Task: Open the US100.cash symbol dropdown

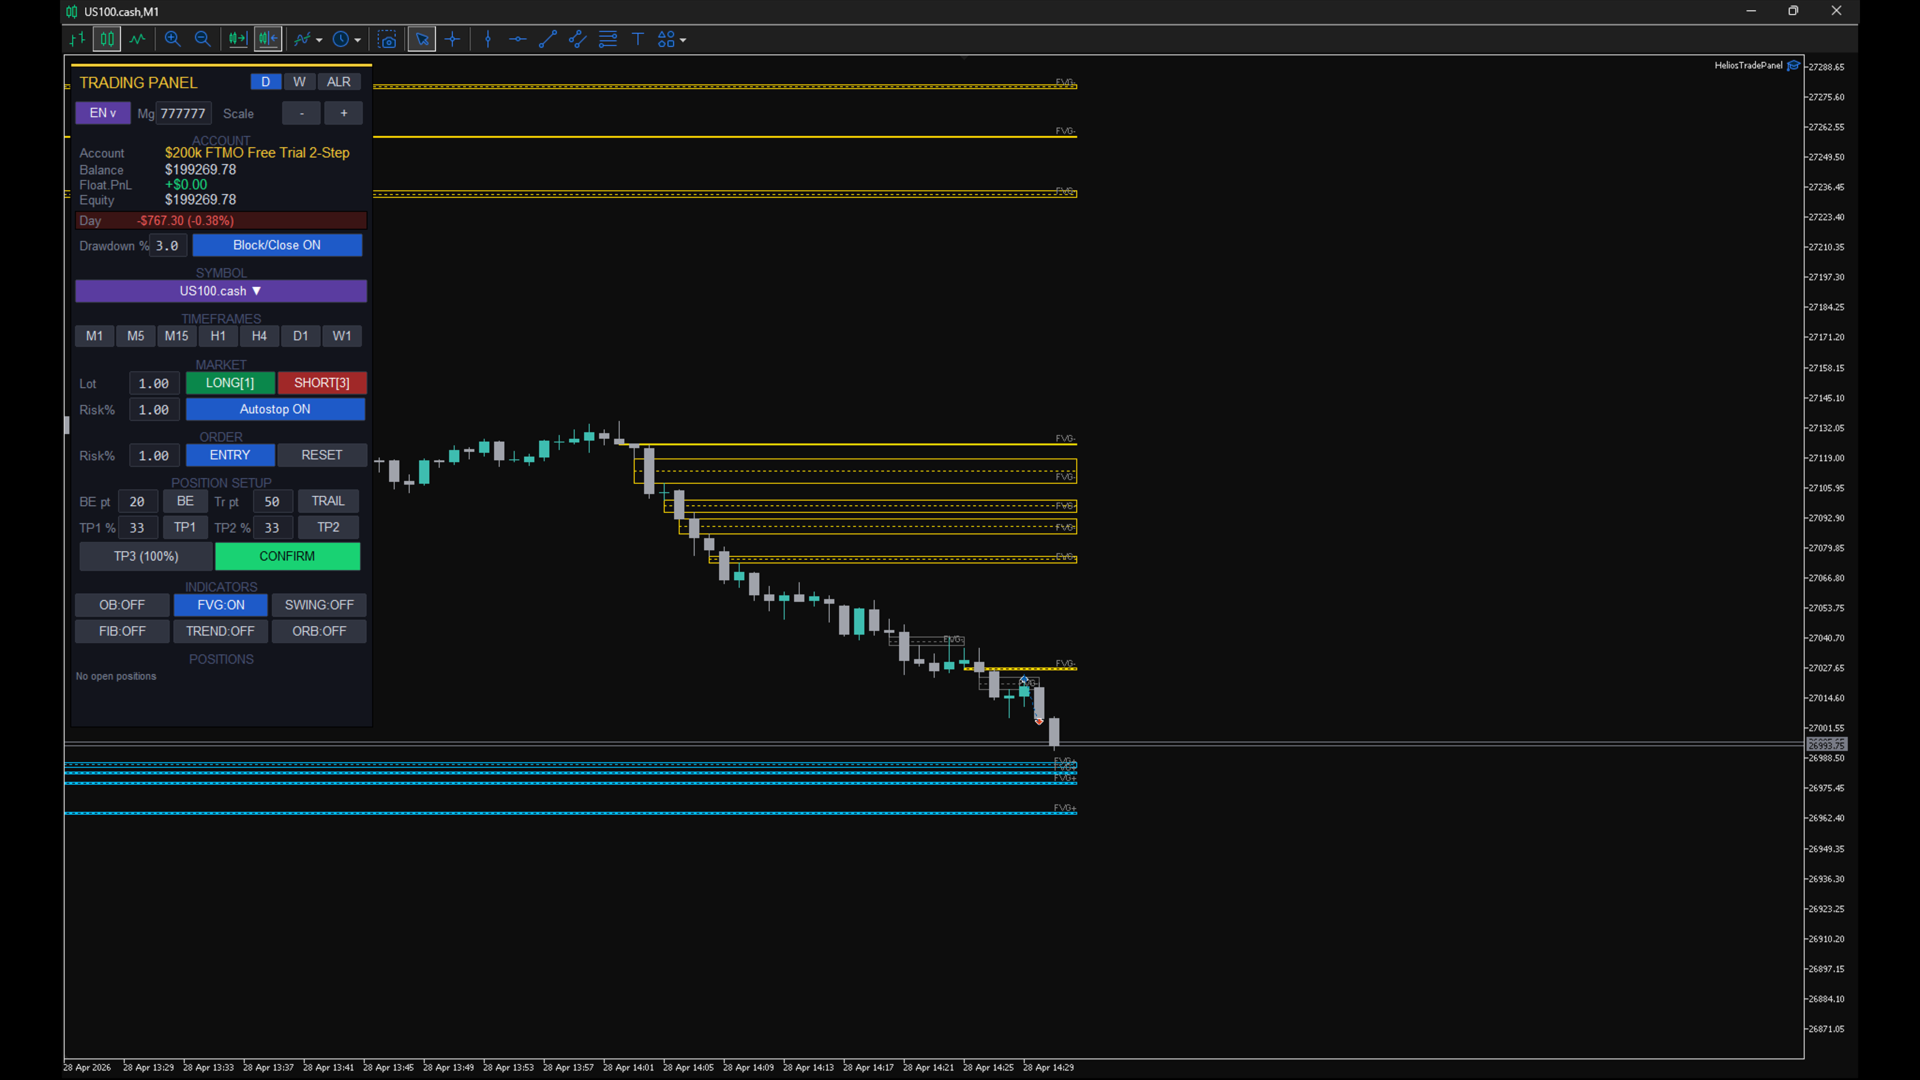Action: tap(220, 291)
